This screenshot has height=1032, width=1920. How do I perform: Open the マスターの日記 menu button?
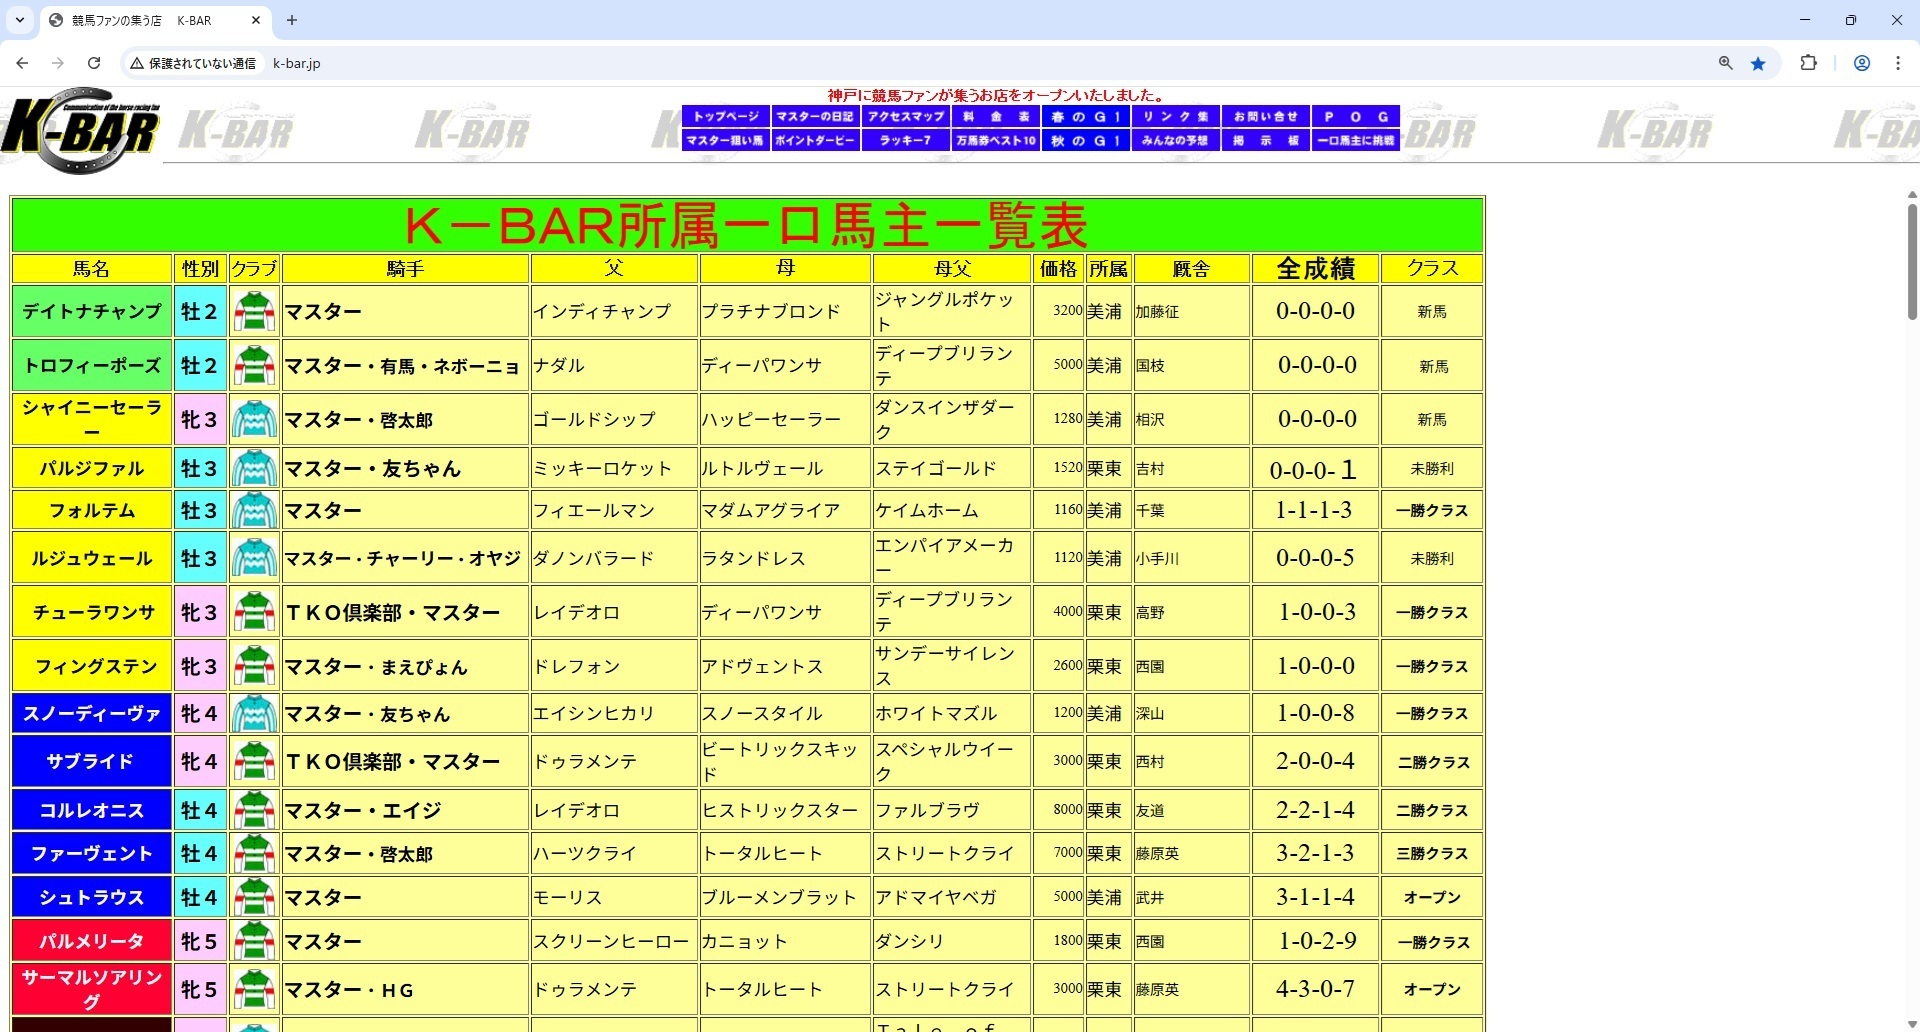(815, 117)
